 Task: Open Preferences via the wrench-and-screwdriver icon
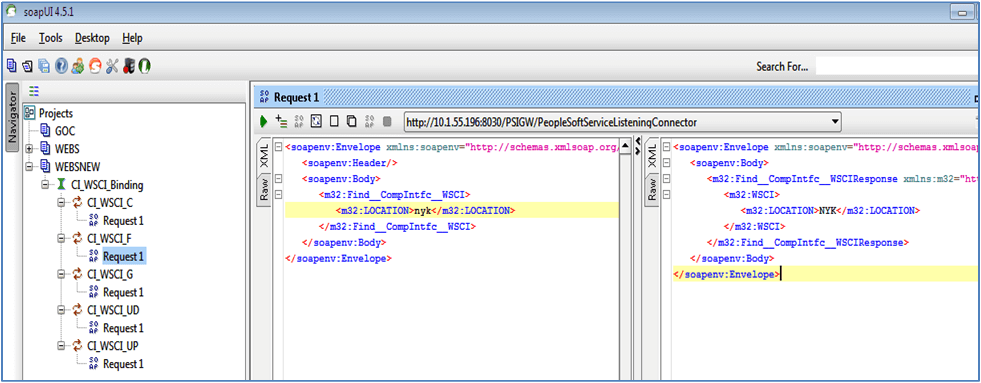[x=111, y=66]
